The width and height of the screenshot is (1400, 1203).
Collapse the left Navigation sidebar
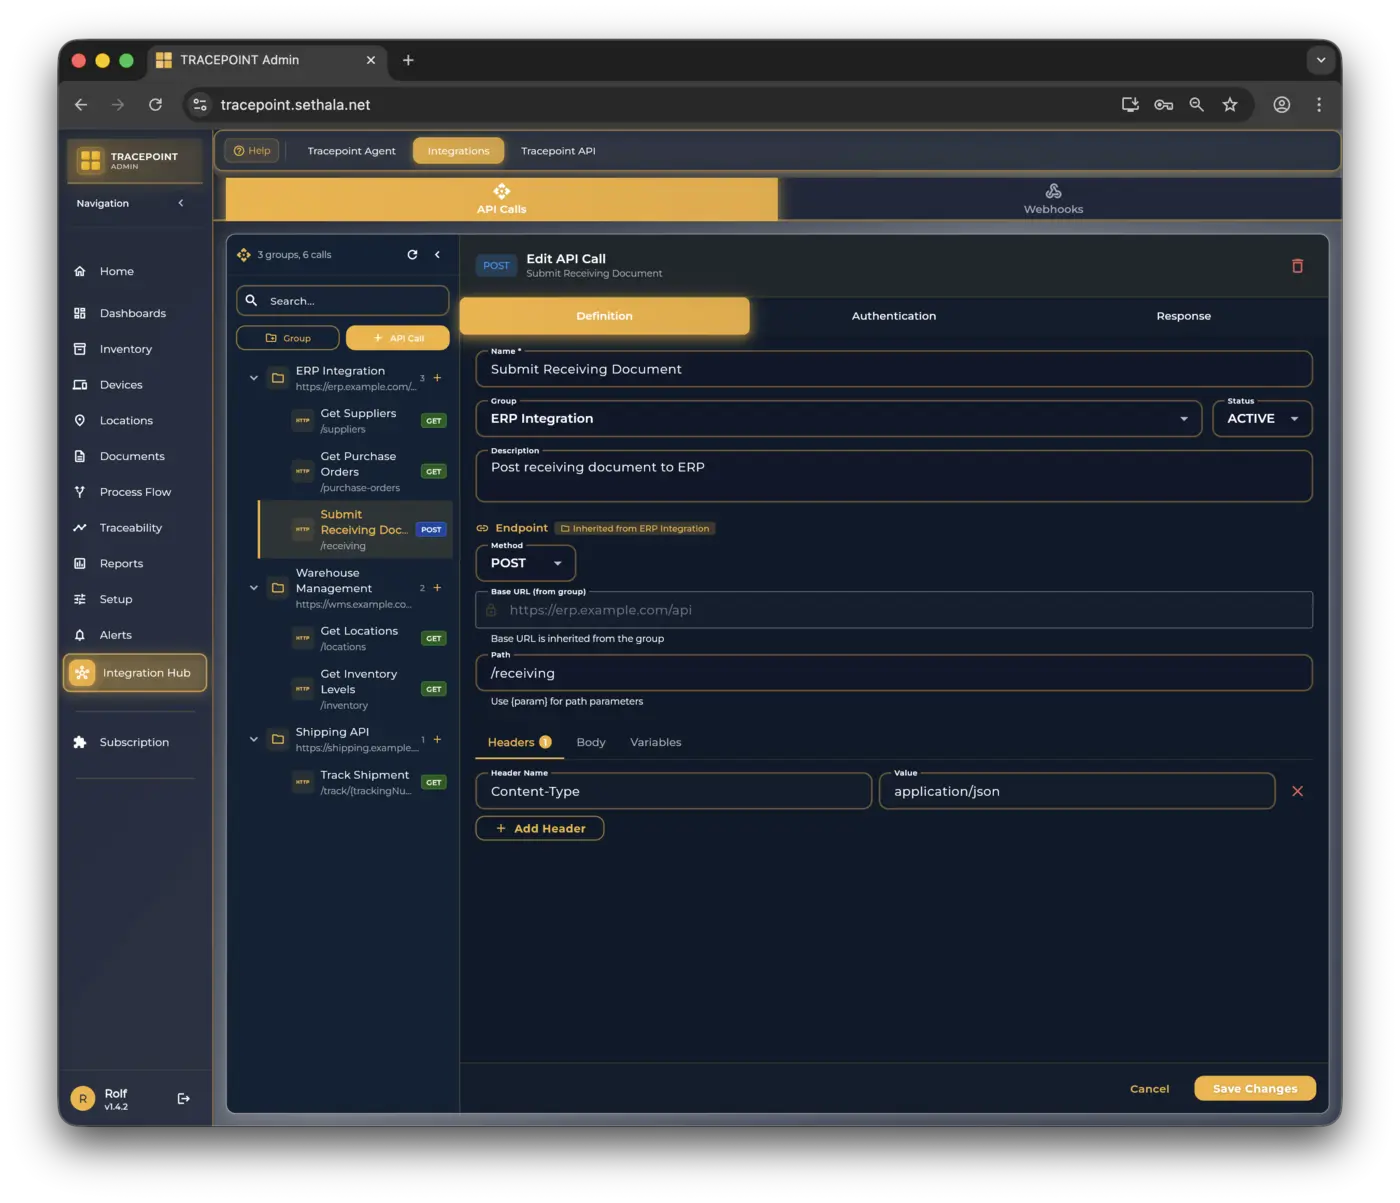[181, 203]
